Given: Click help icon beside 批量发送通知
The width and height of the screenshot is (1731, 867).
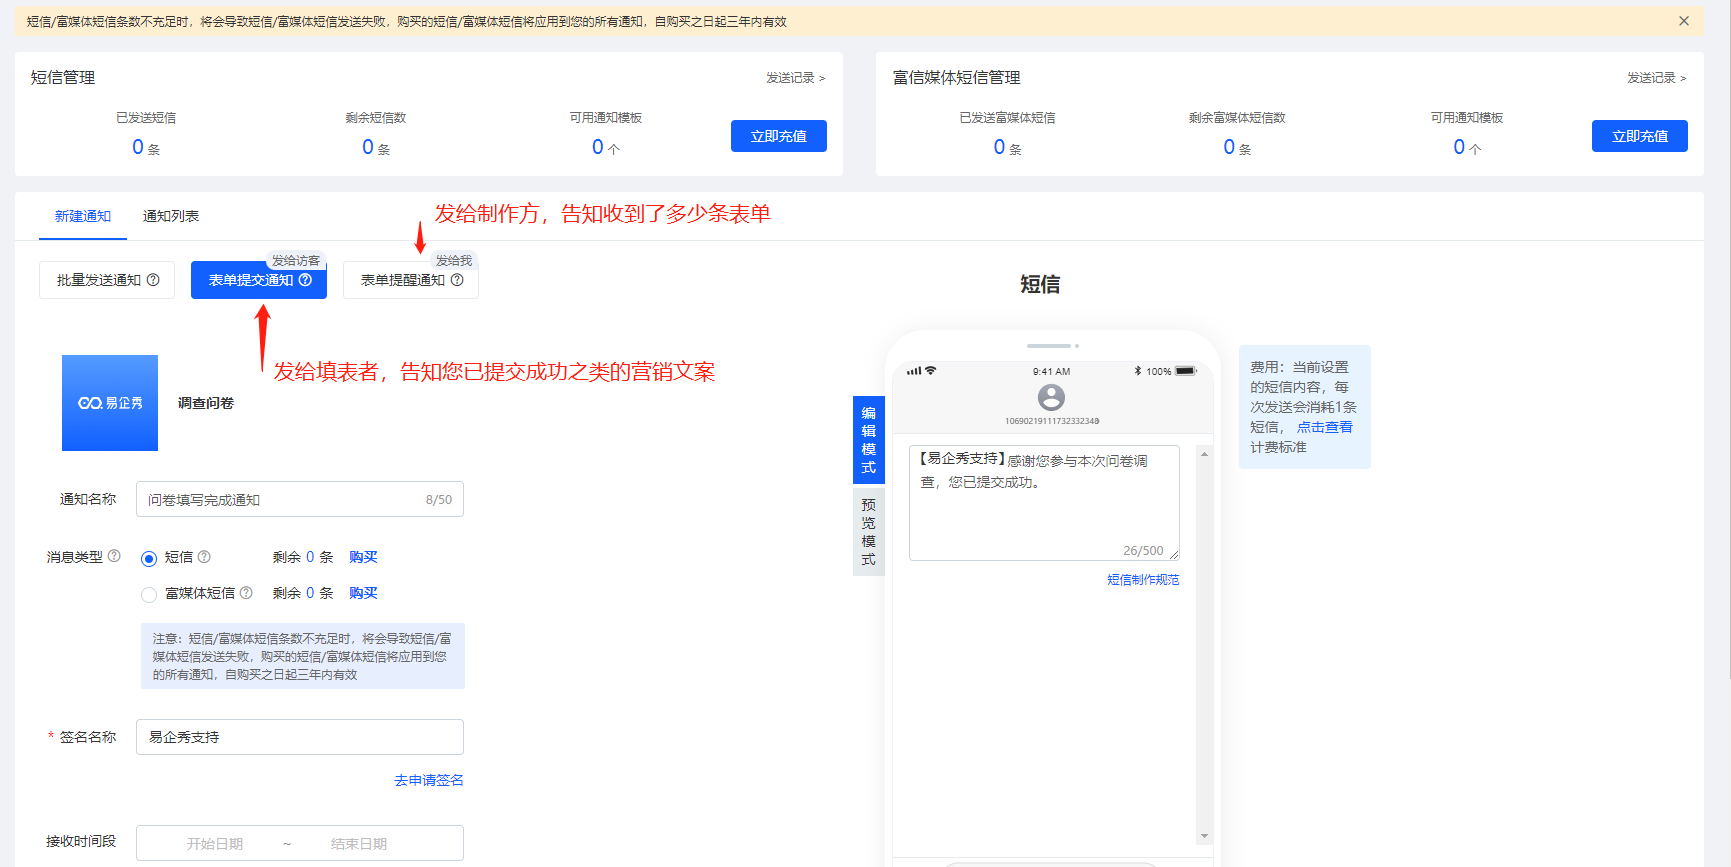Looking at the screenshot, I should (153, 280).
